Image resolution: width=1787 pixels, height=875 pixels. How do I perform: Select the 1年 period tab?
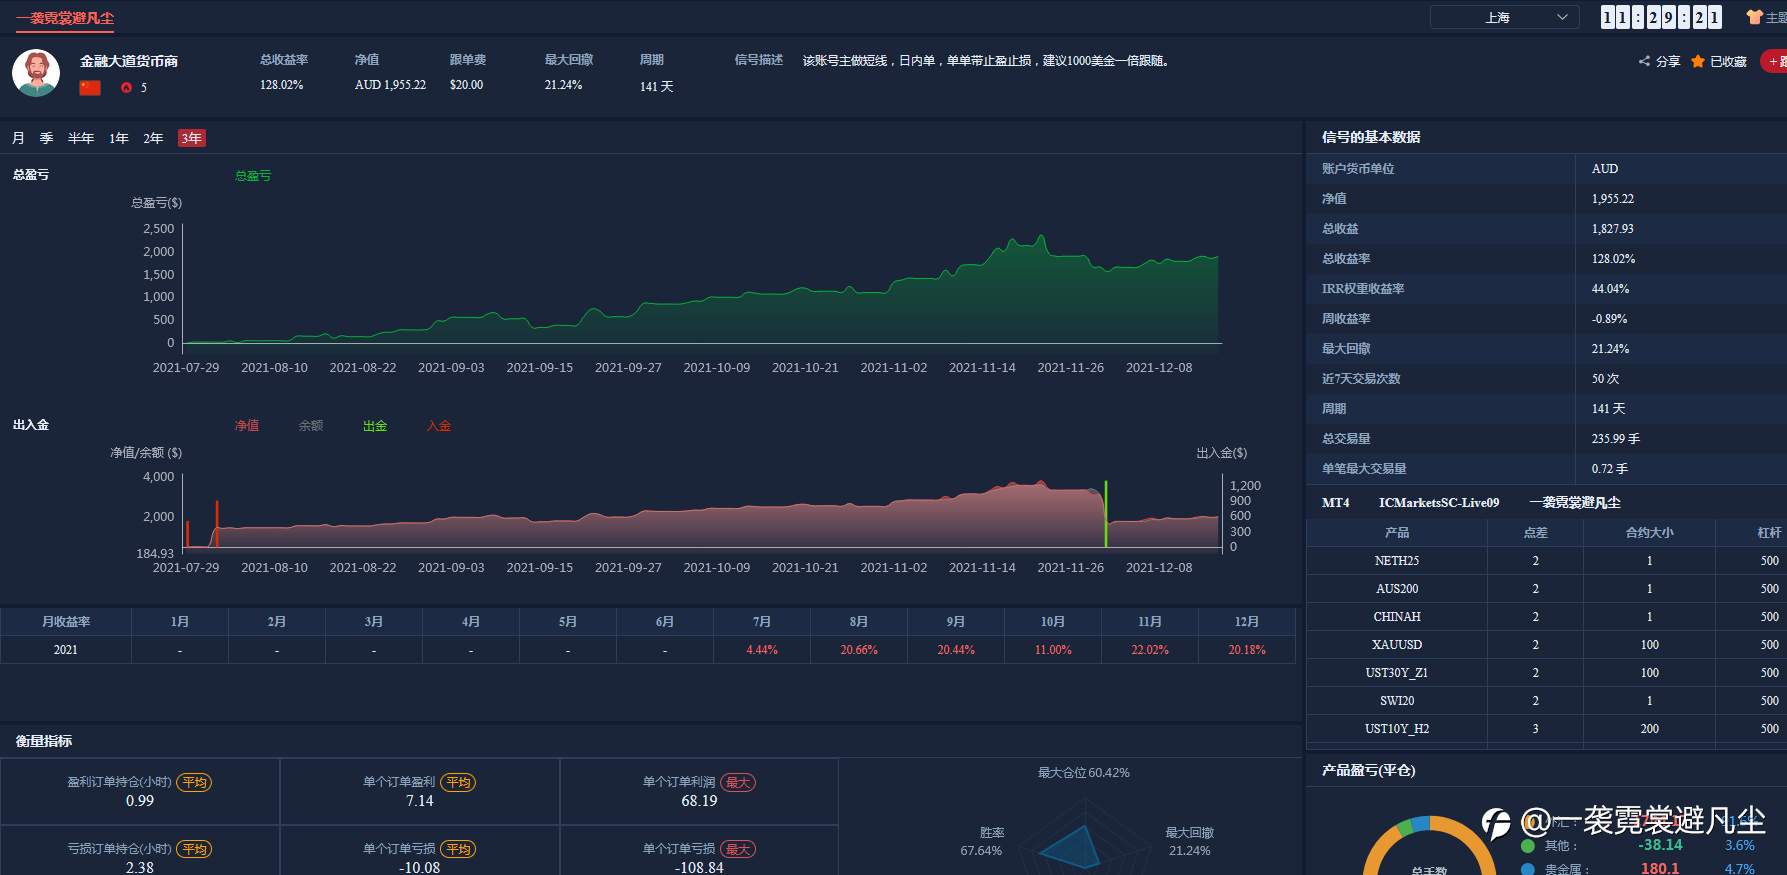119,138
